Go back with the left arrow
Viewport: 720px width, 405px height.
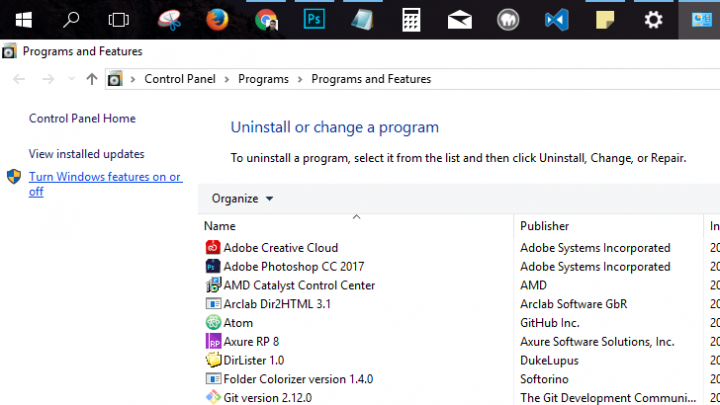coord(19,79)
